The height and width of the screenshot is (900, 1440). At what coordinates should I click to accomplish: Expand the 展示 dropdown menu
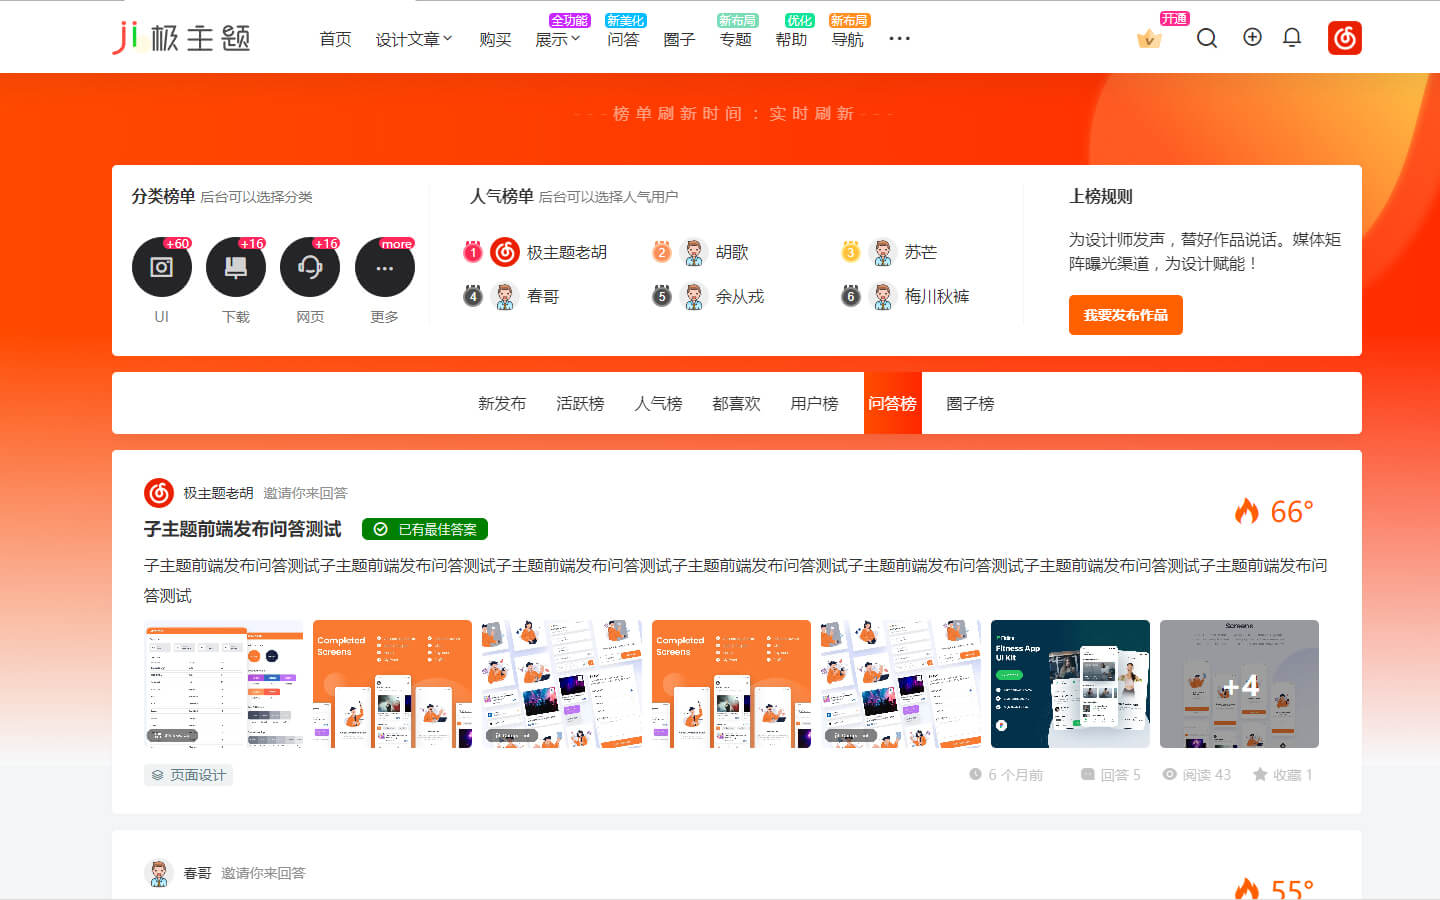[557, 39]
